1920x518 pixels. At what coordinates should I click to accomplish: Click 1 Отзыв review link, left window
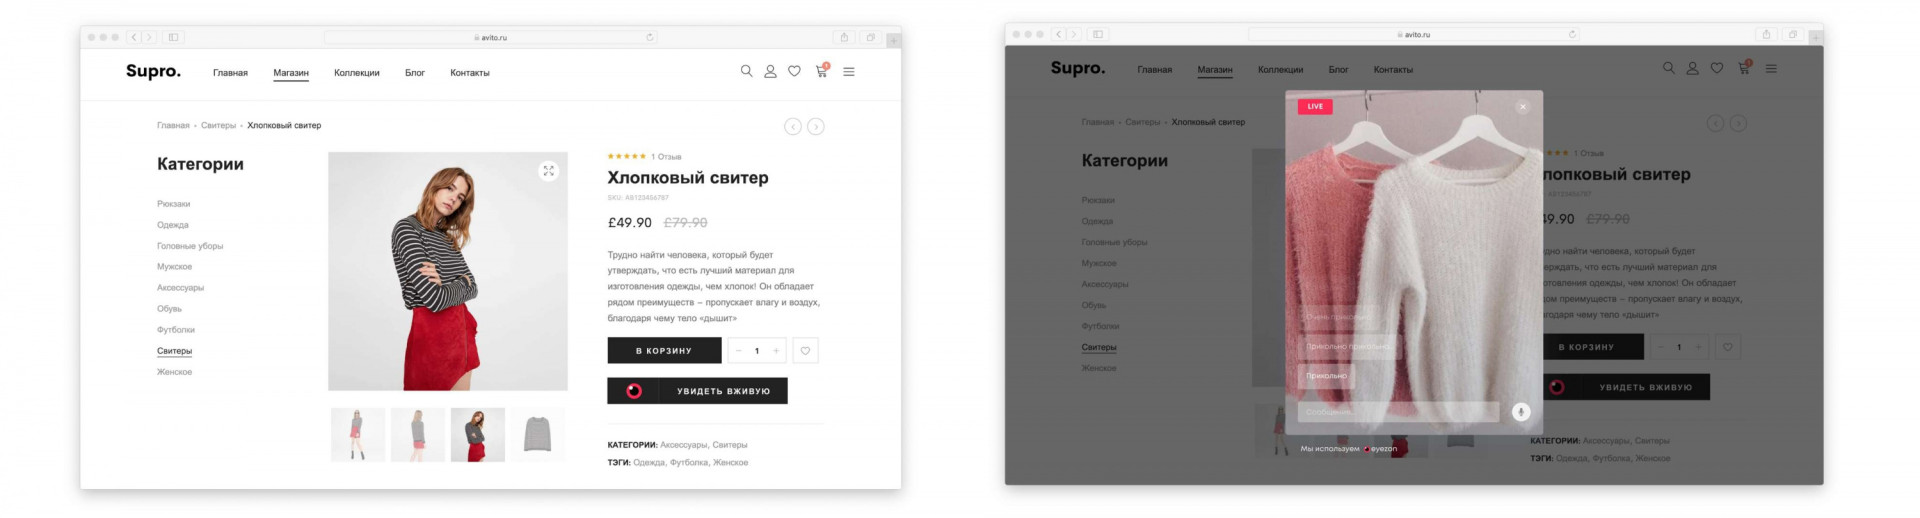(666, 157)
